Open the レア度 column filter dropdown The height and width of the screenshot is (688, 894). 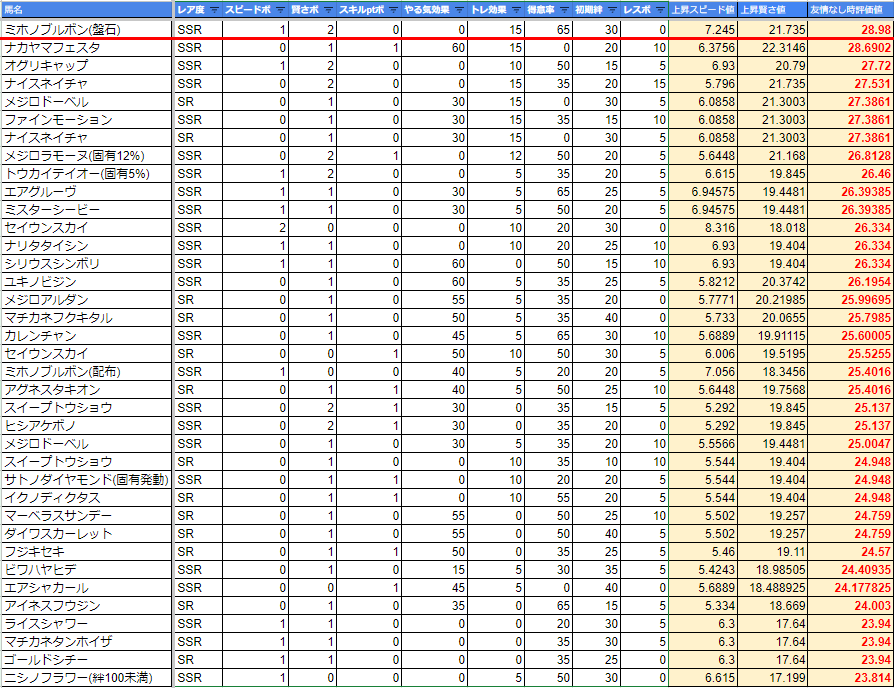tap(214, 10)
